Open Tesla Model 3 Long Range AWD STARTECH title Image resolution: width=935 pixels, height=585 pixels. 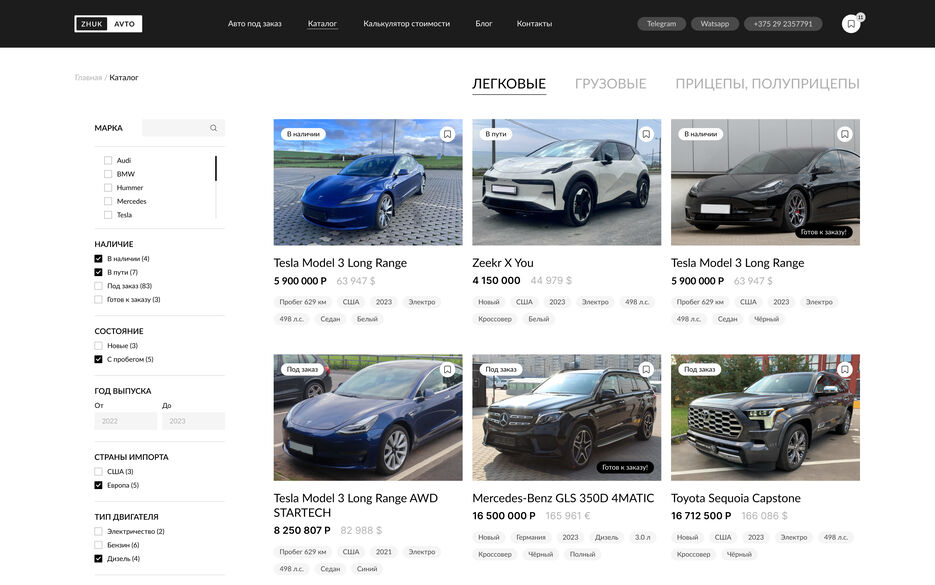coord(355,505)
